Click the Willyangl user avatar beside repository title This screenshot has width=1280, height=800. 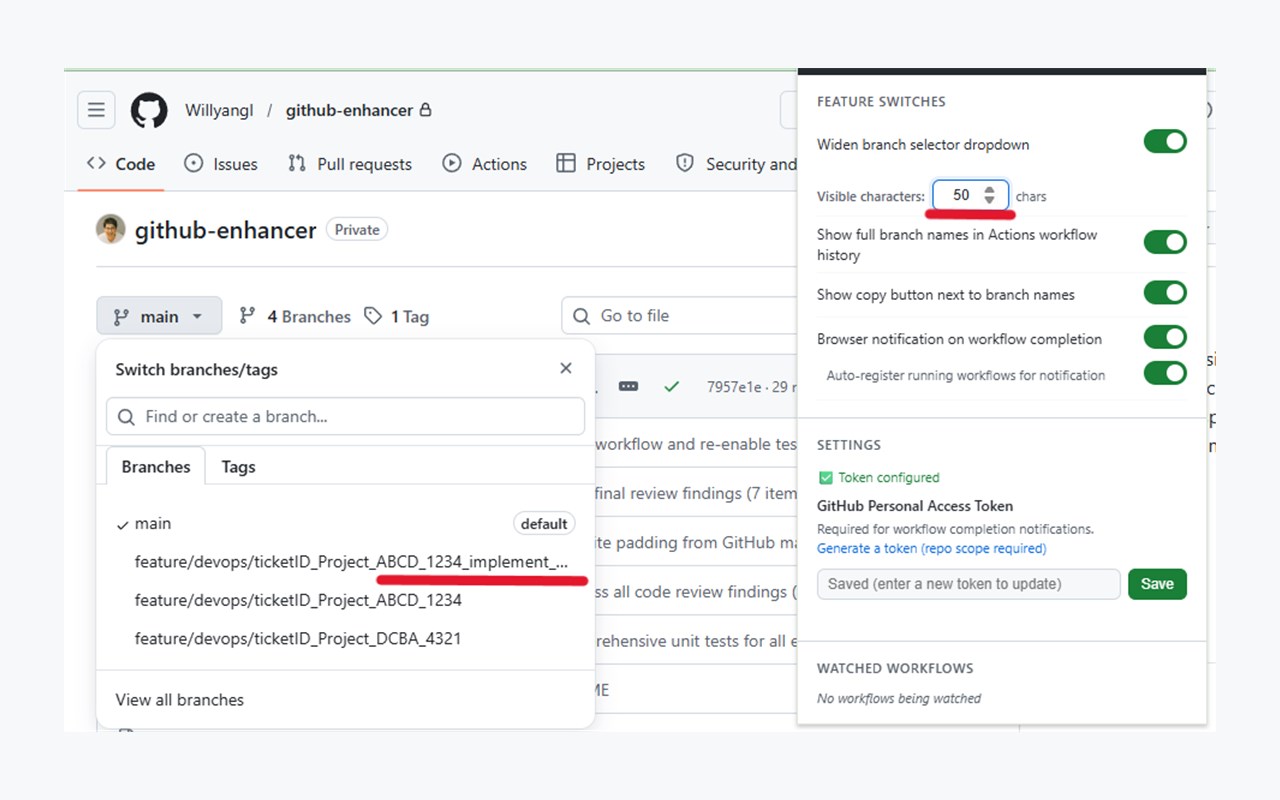pyautogui.click(x=111, y=229)
